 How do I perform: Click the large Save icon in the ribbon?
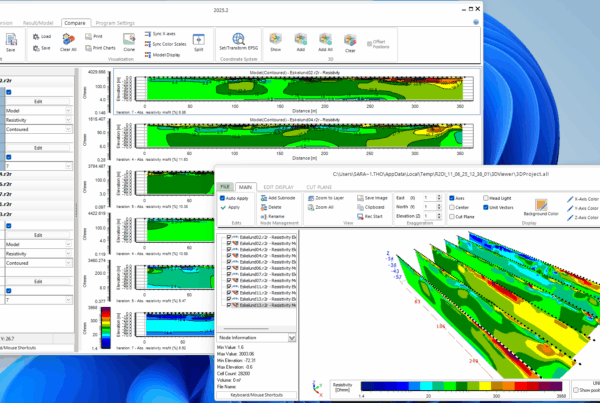[x=11, y=40]
